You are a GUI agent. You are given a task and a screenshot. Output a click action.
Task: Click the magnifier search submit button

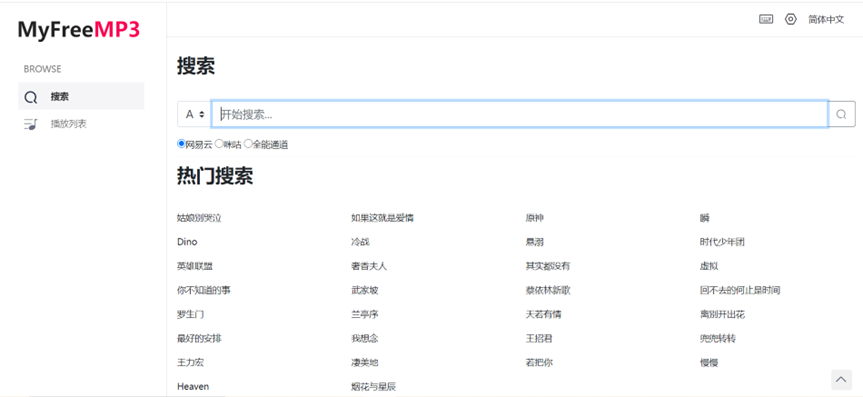point(842,114)
